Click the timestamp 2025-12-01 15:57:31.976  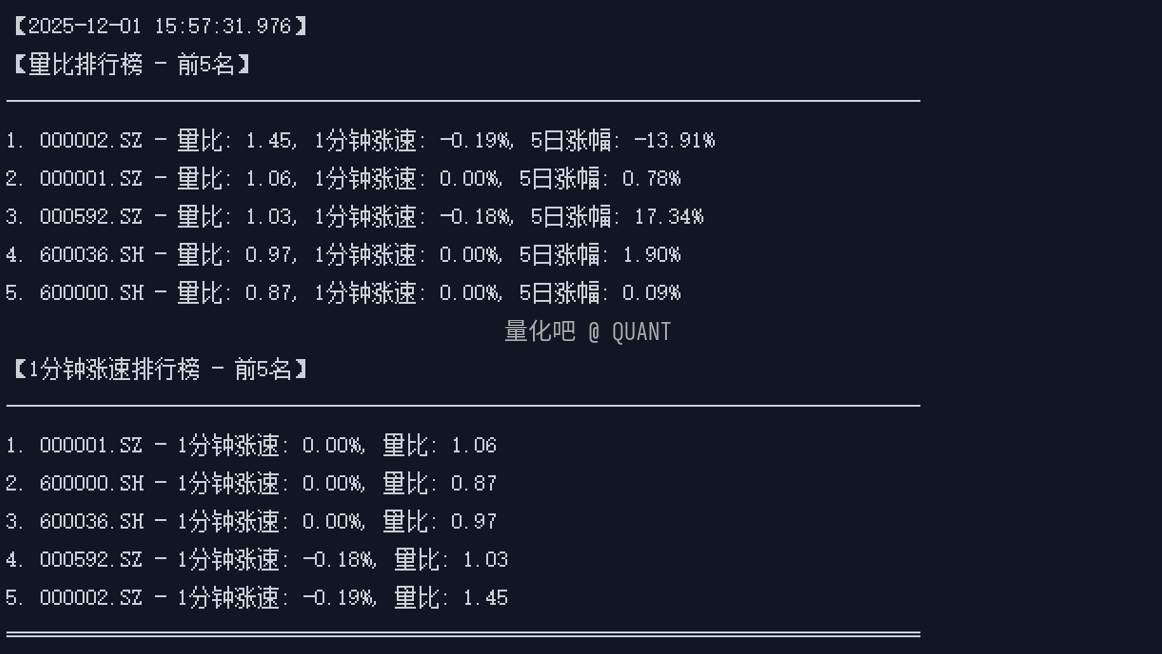pos(159,26)
